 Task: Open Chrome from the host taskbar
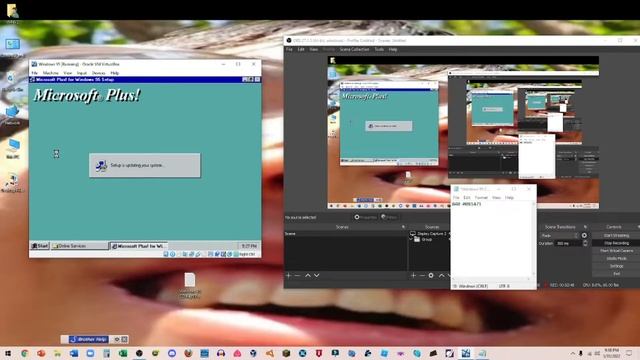pyautogui.click(x=24, y=353)
